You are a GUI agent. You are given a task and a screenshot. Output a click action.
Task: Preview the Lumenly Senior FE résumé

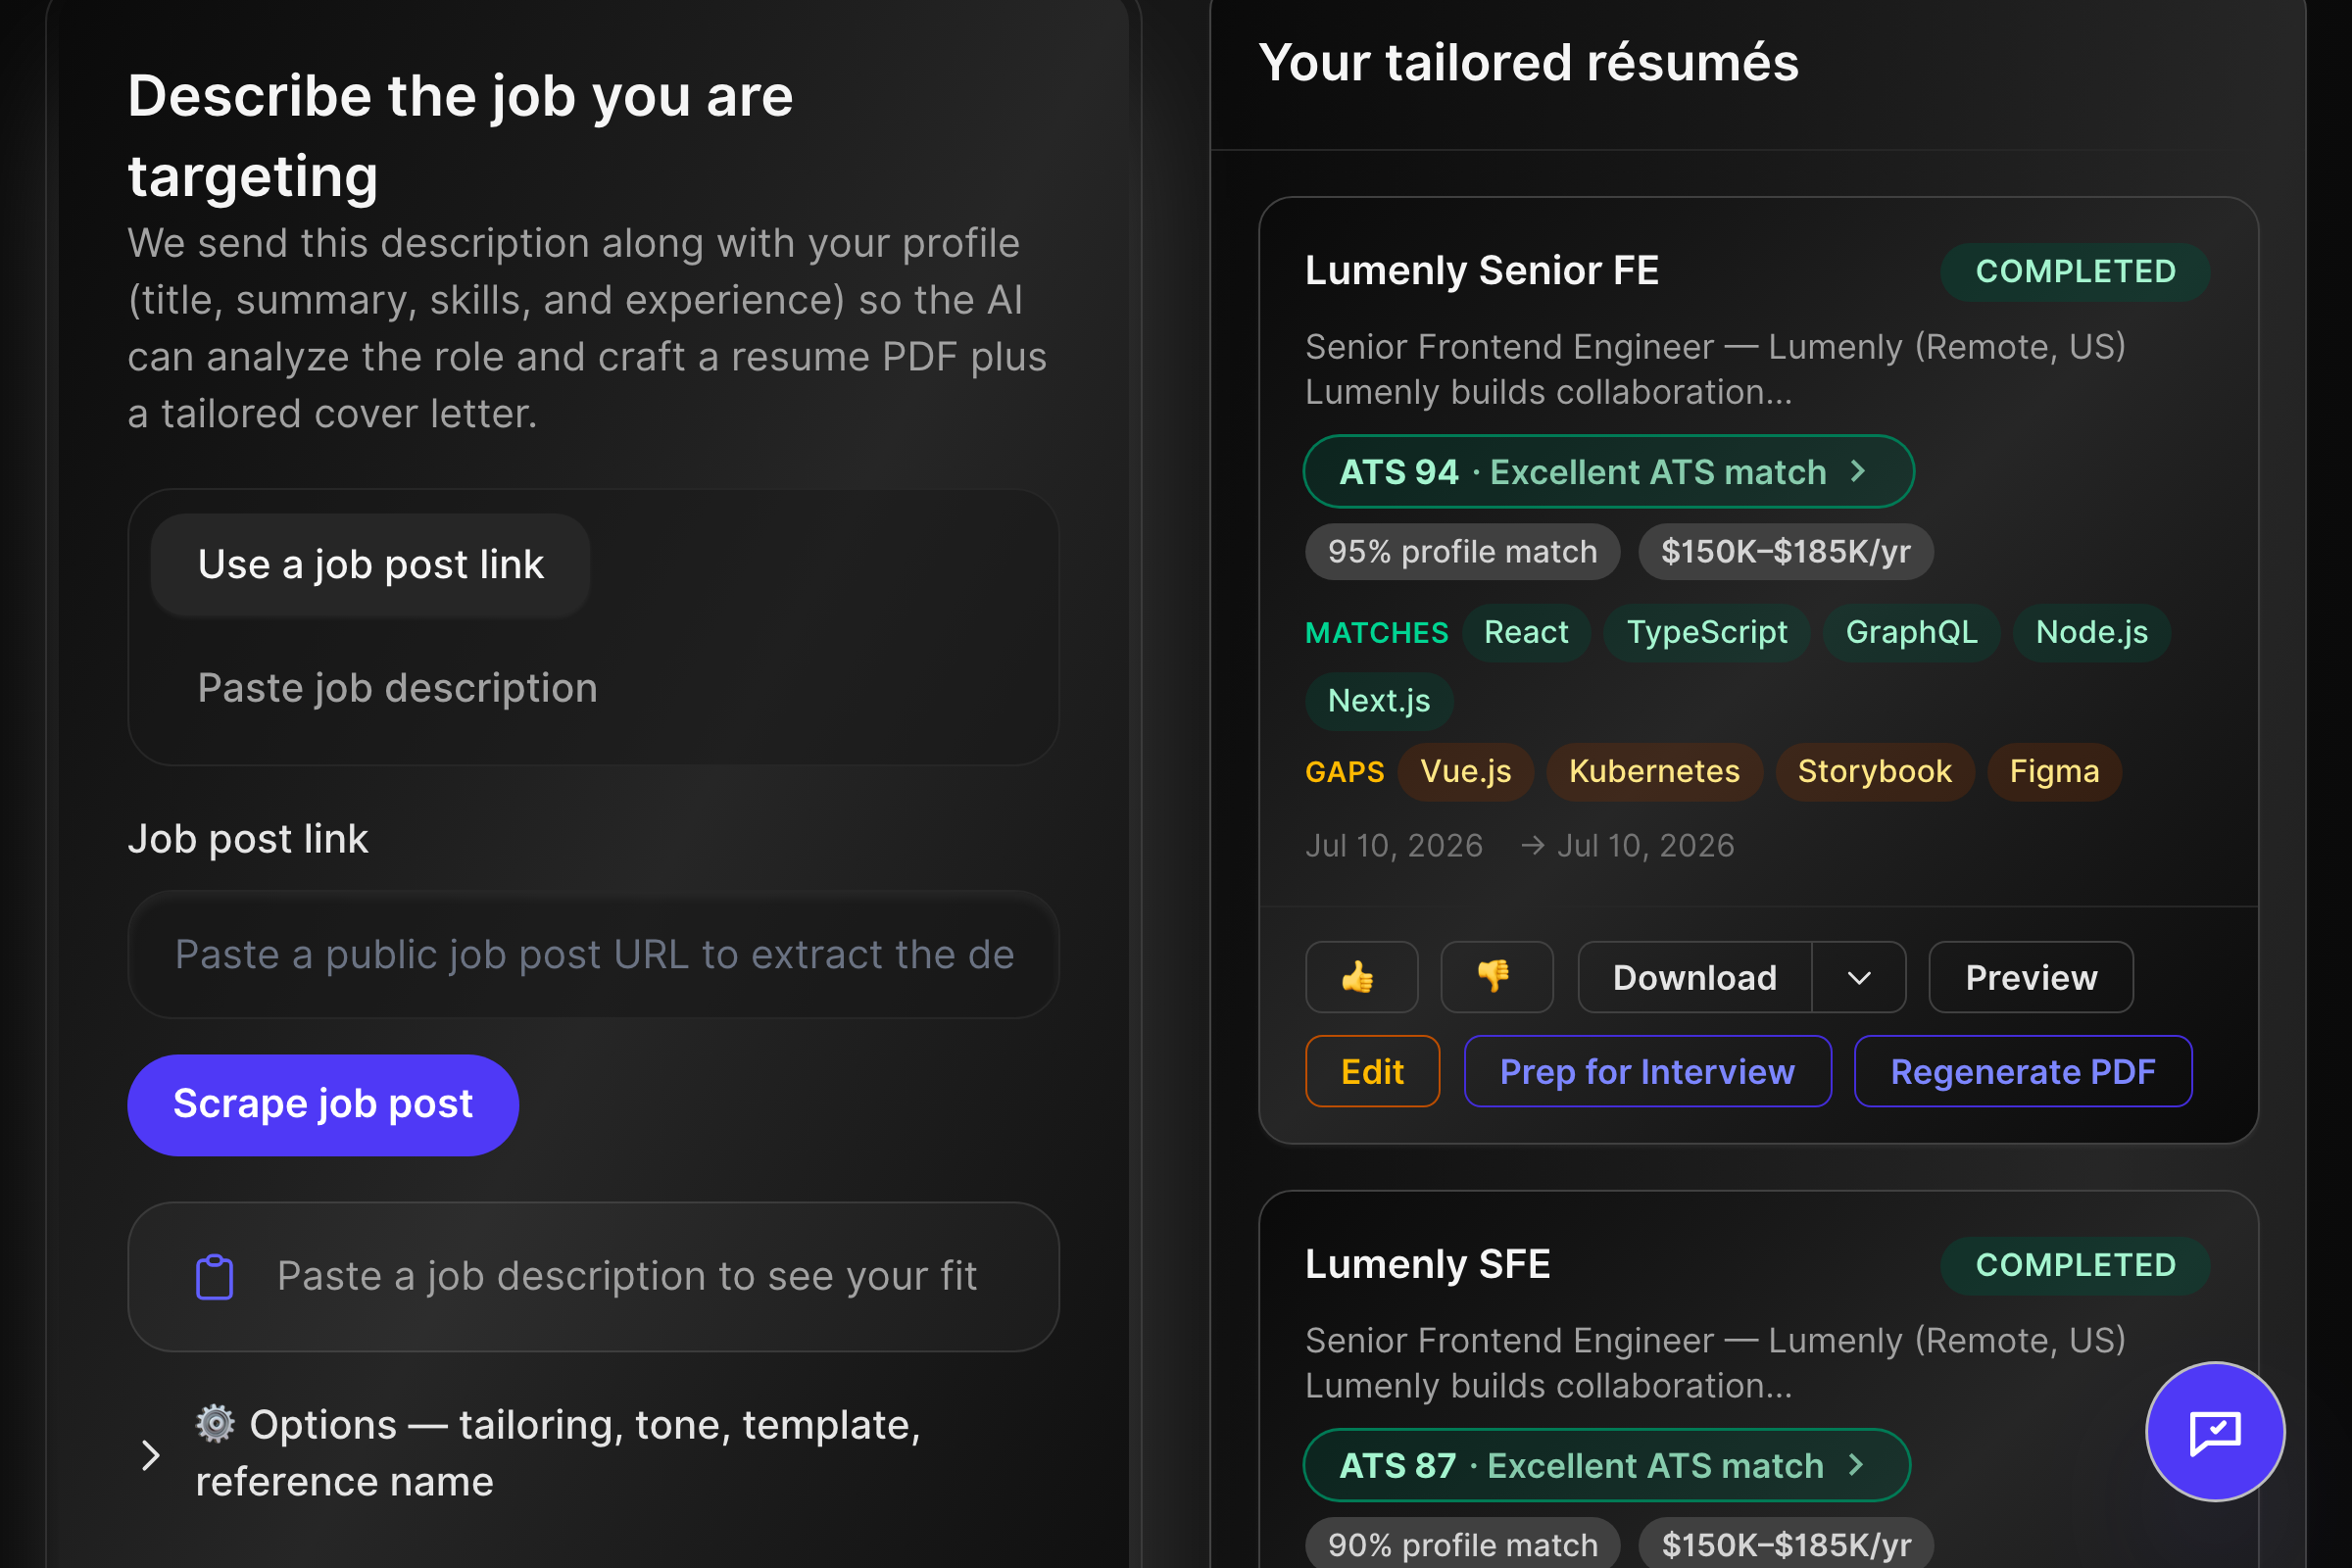2031,977
